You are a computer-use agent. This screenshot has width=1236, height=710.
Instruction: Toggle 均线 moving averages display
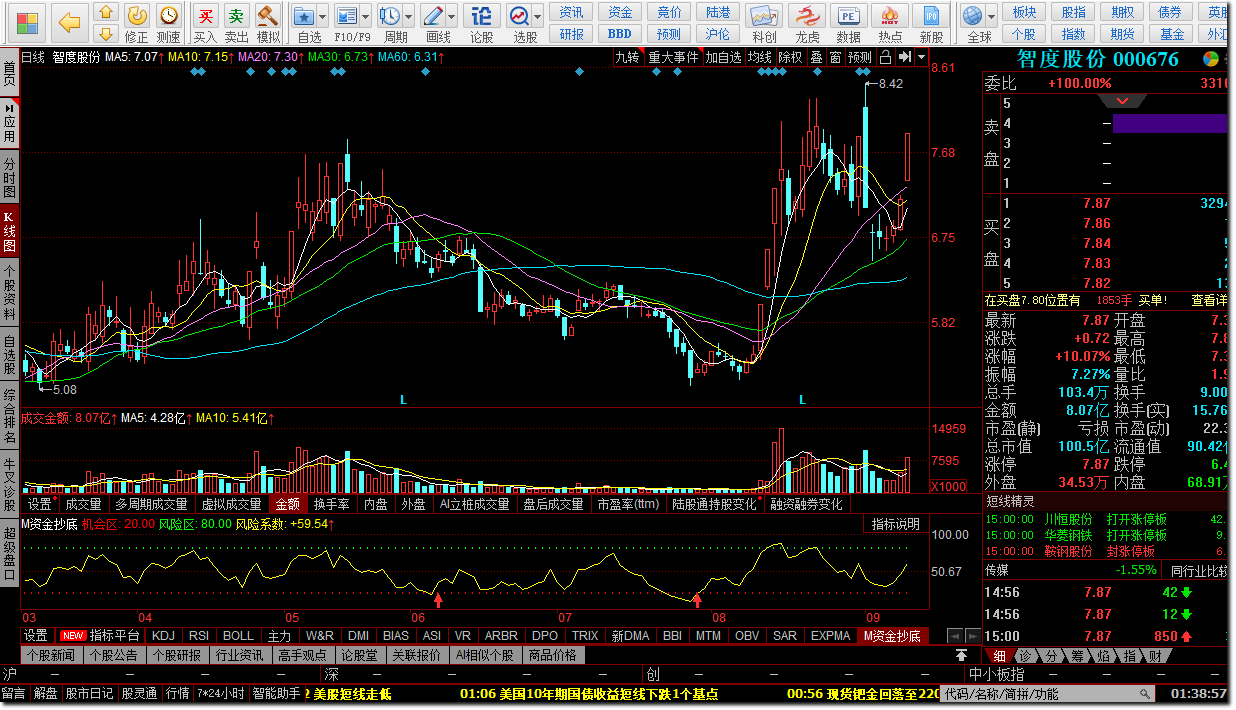(760, 57)
